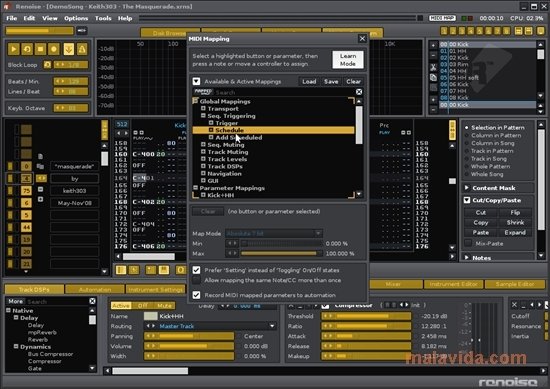Open the Tools menu
This screenshot has height=389, width=550.
click(103, 18)
